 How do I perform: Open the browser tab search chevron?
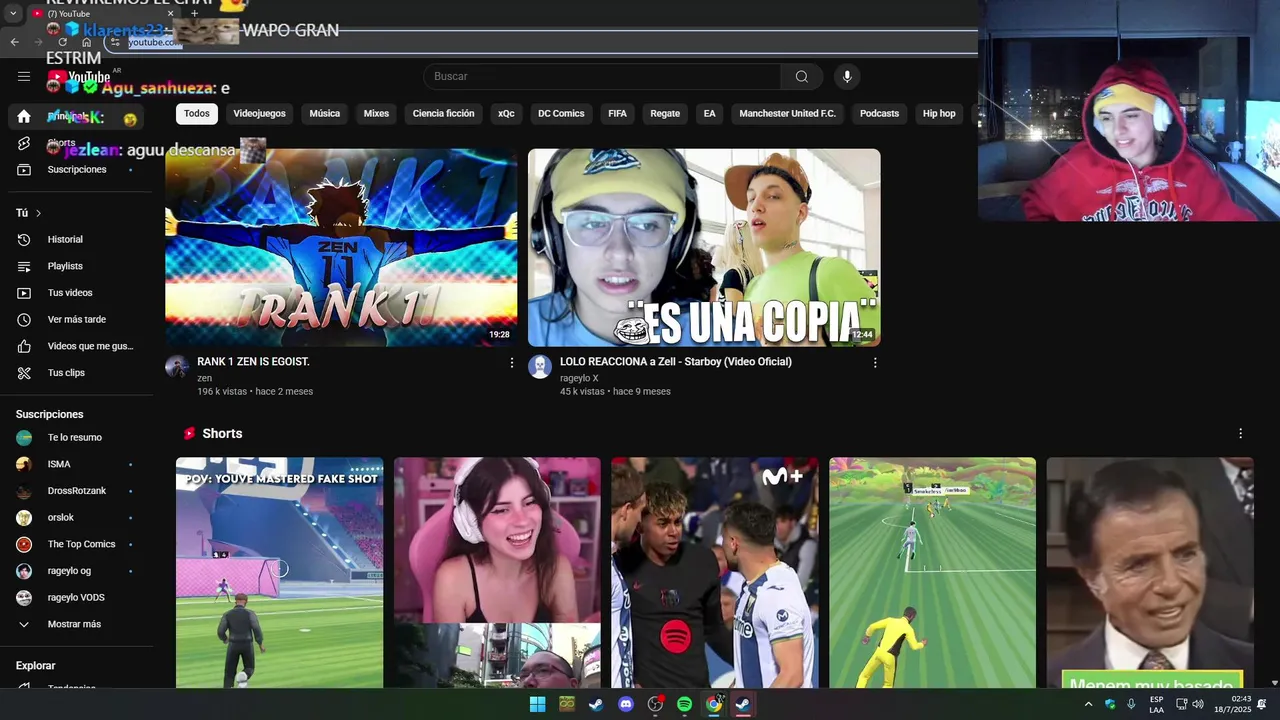[x=13, y=14]
